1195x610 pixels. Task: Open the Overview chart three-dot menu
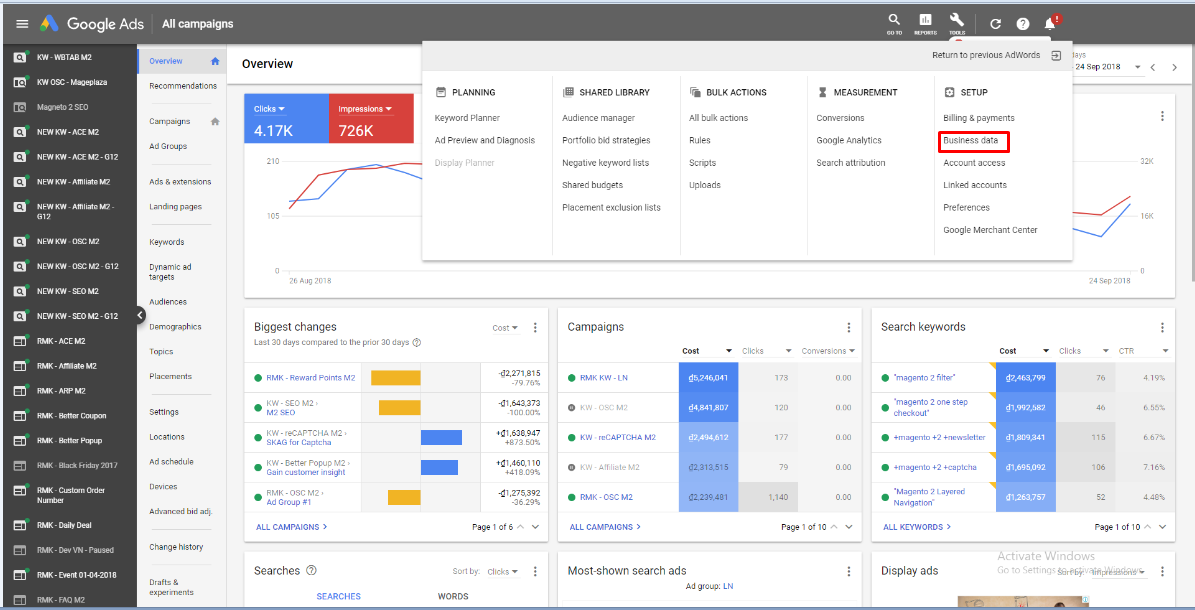(x=1162, y=116)
